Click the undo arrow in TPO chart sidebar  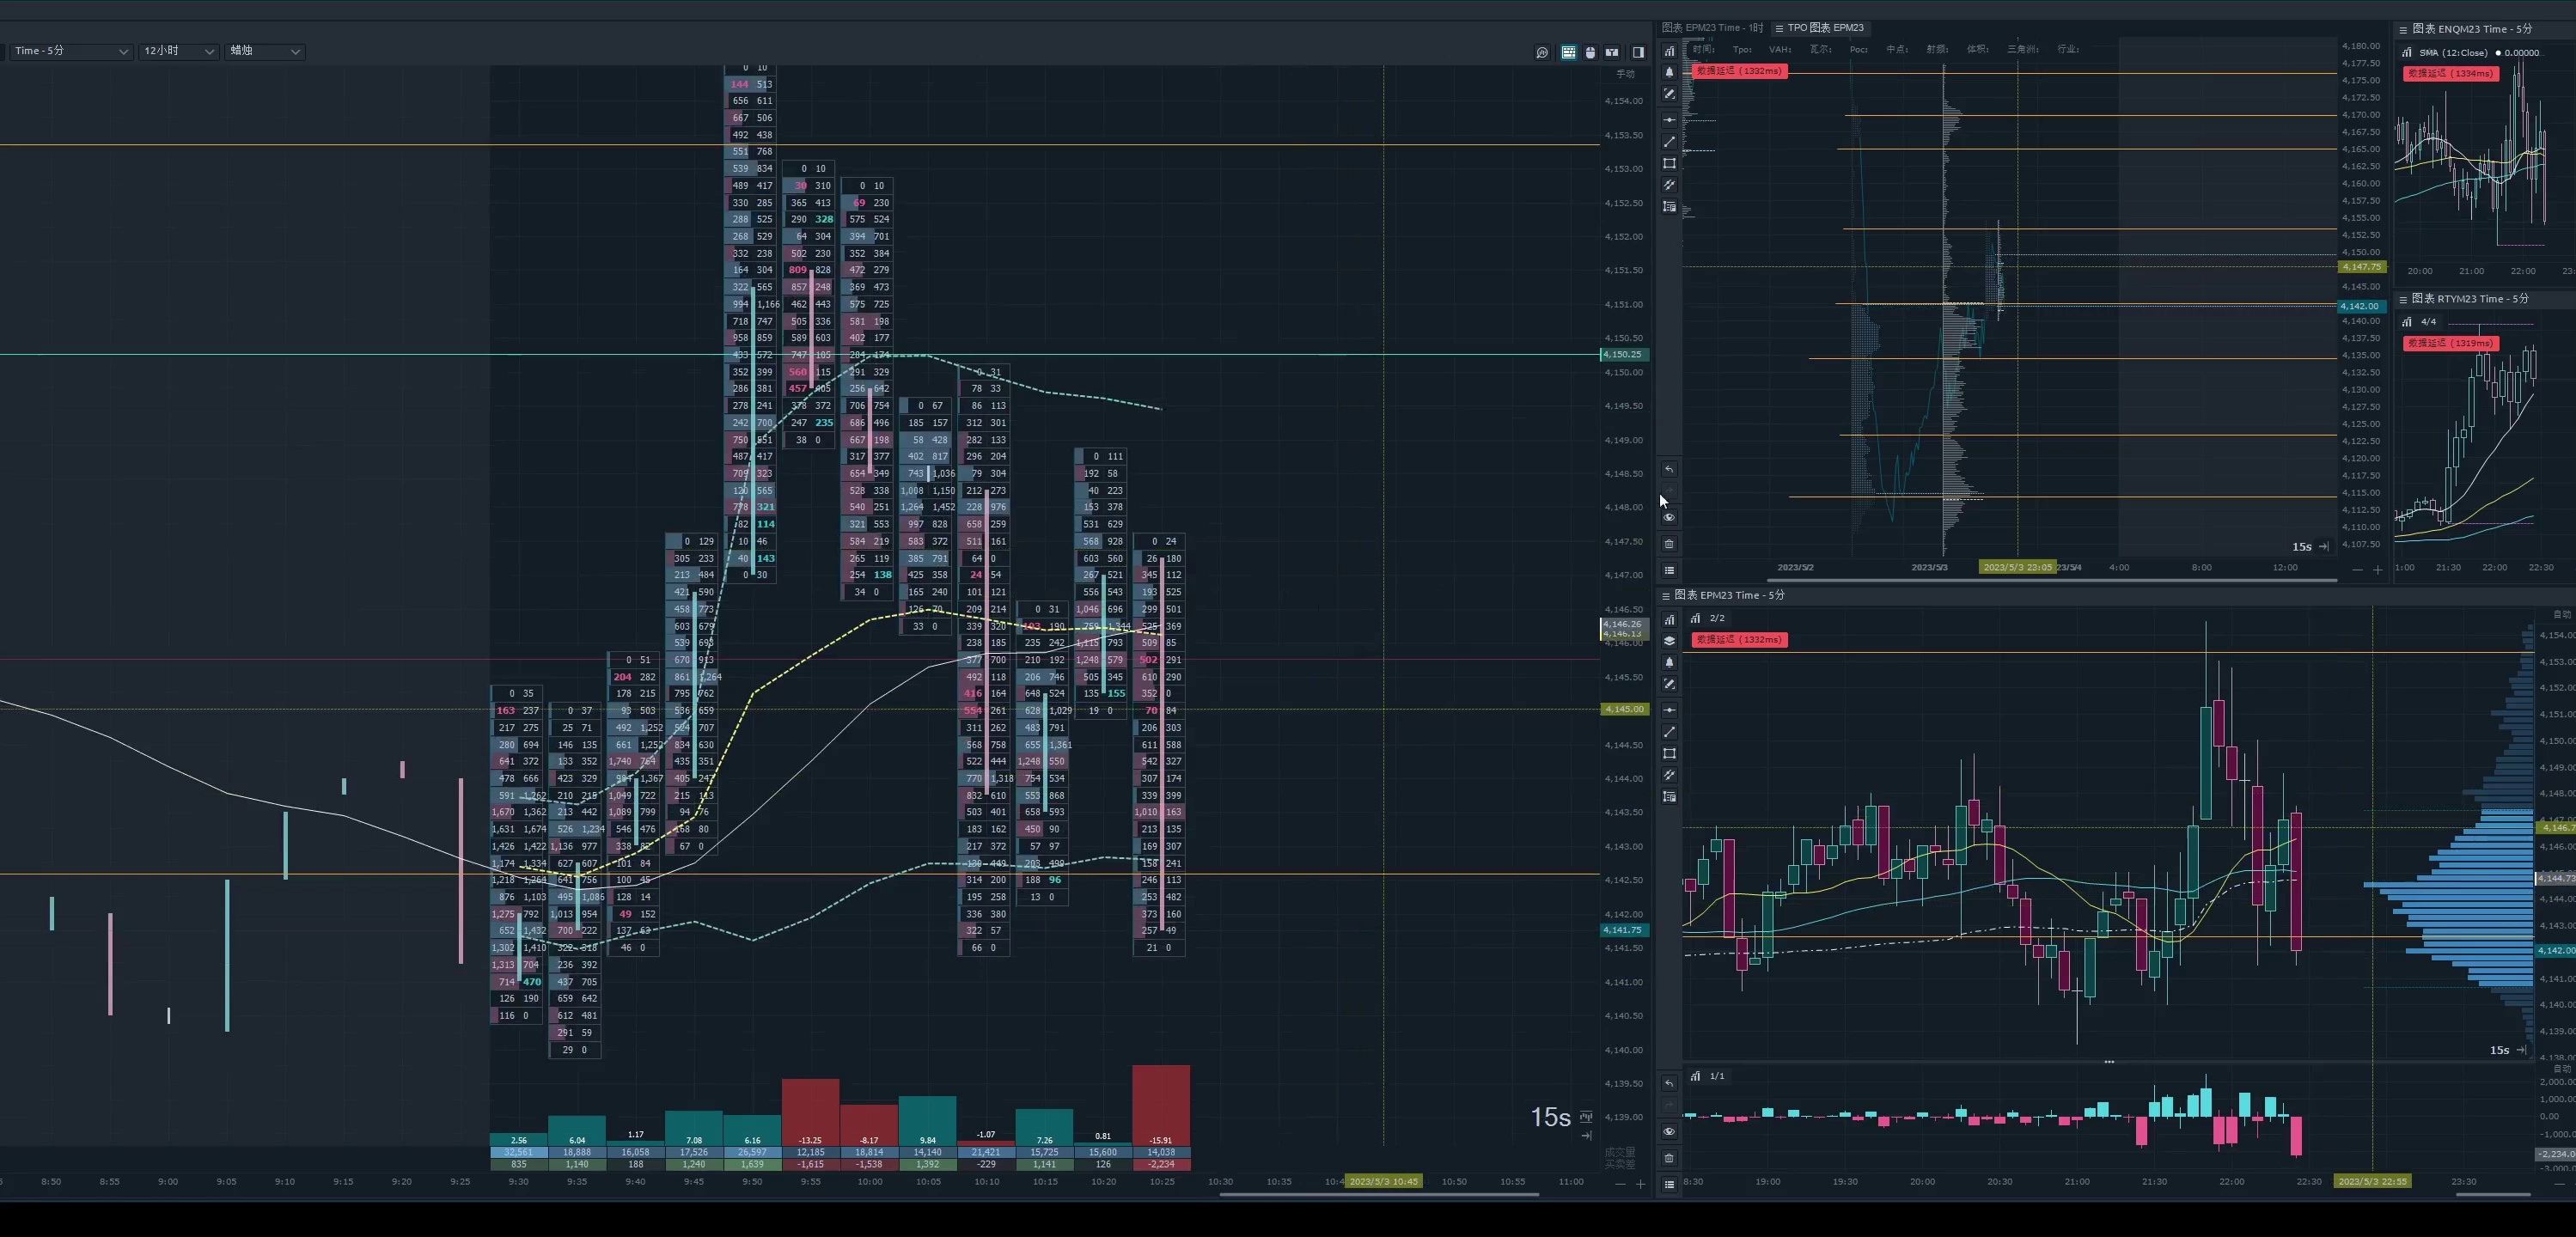[x=1669, y=469]
